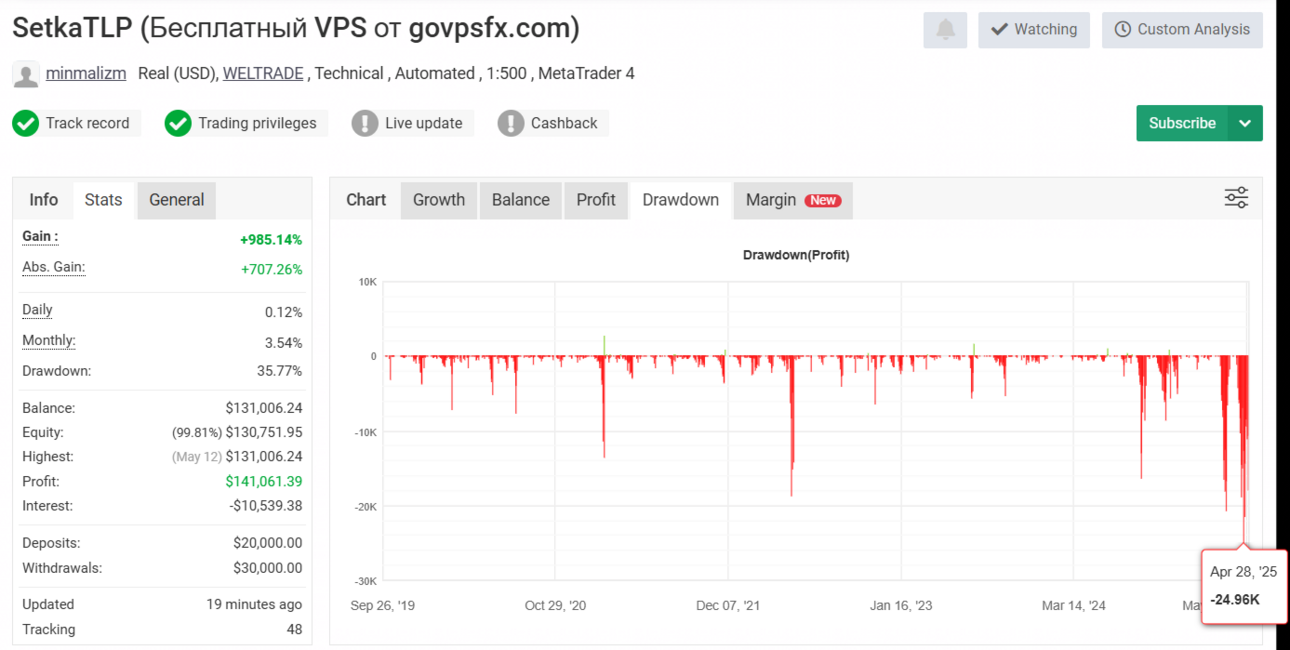Click the Trading privileges green checkmark

pyautogui.click(x=178, y=123)
